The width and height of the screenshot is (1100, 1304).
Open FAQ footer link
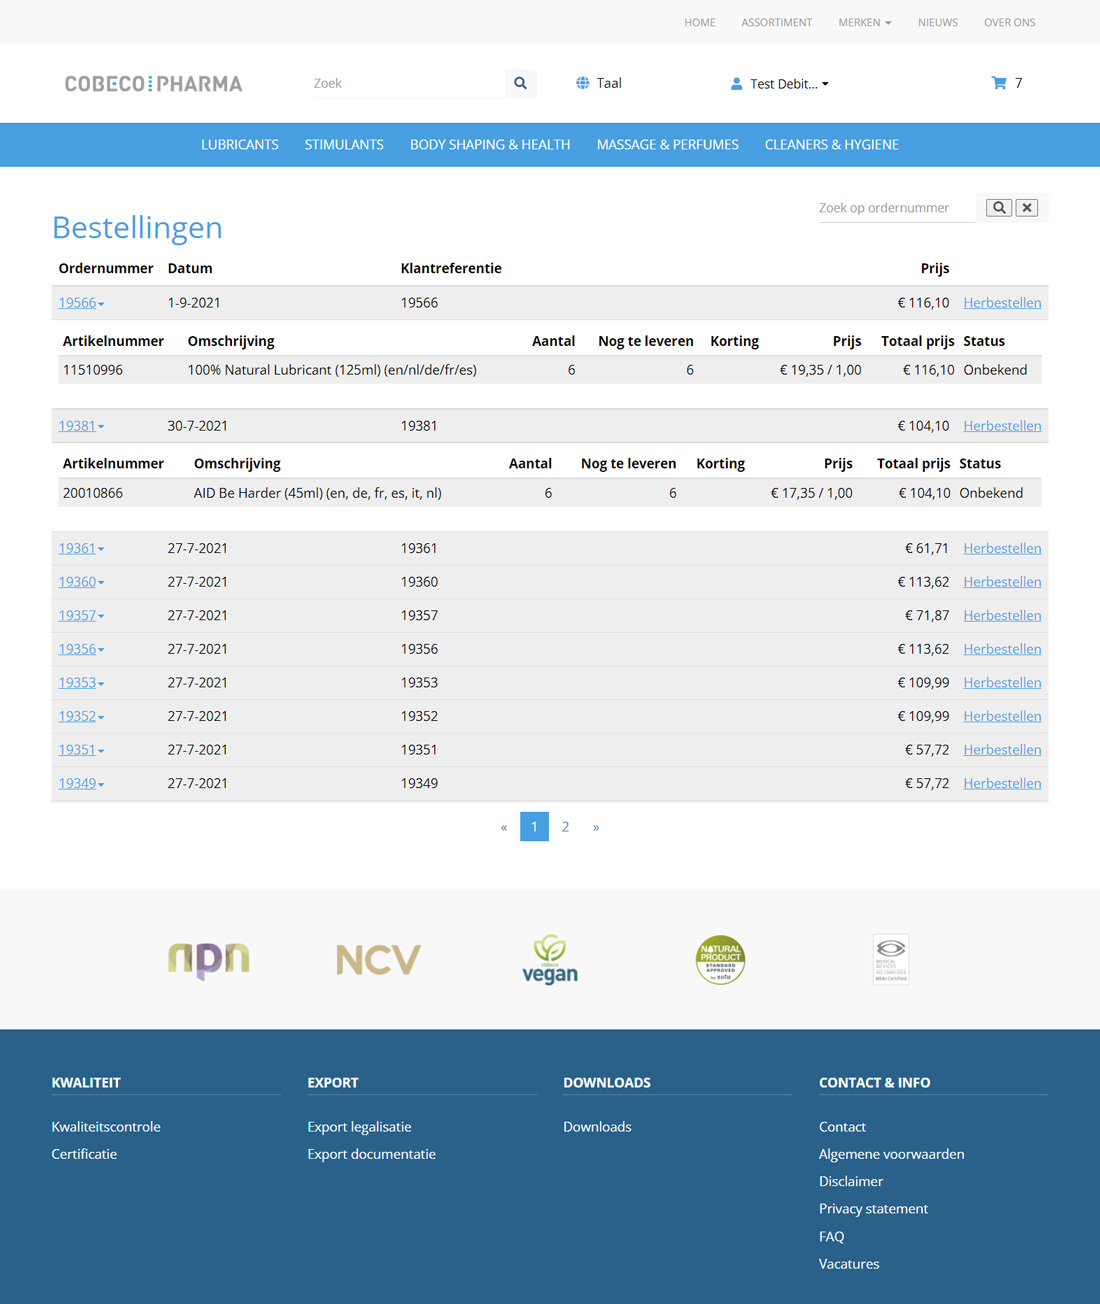831,1237
